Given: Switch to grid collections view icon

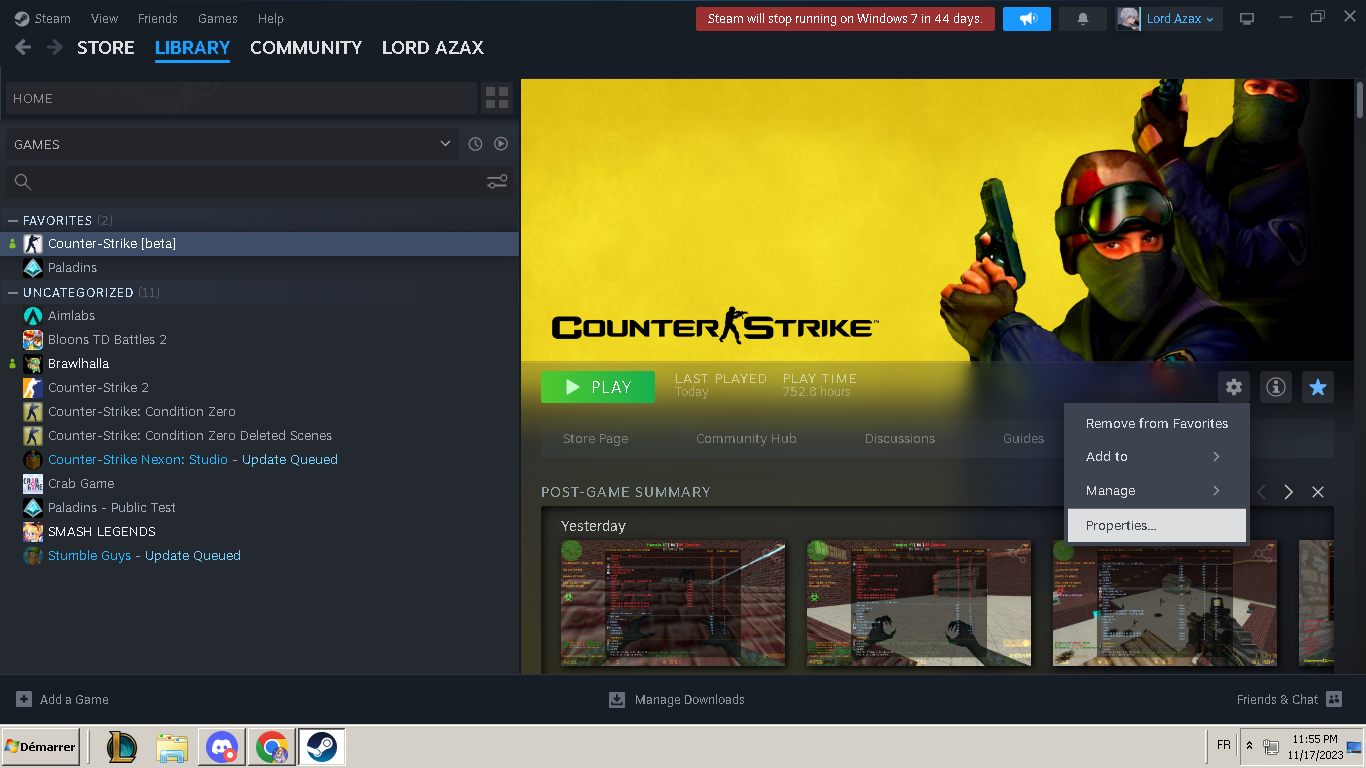Looking at the screenshot, I should point(496,98).
